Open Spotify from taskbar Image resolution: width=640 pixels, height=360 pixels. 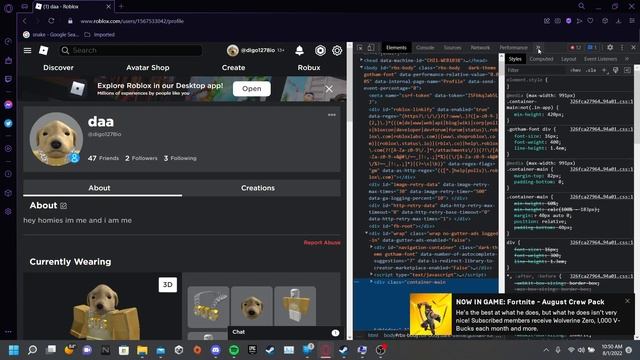coord(234,350)
